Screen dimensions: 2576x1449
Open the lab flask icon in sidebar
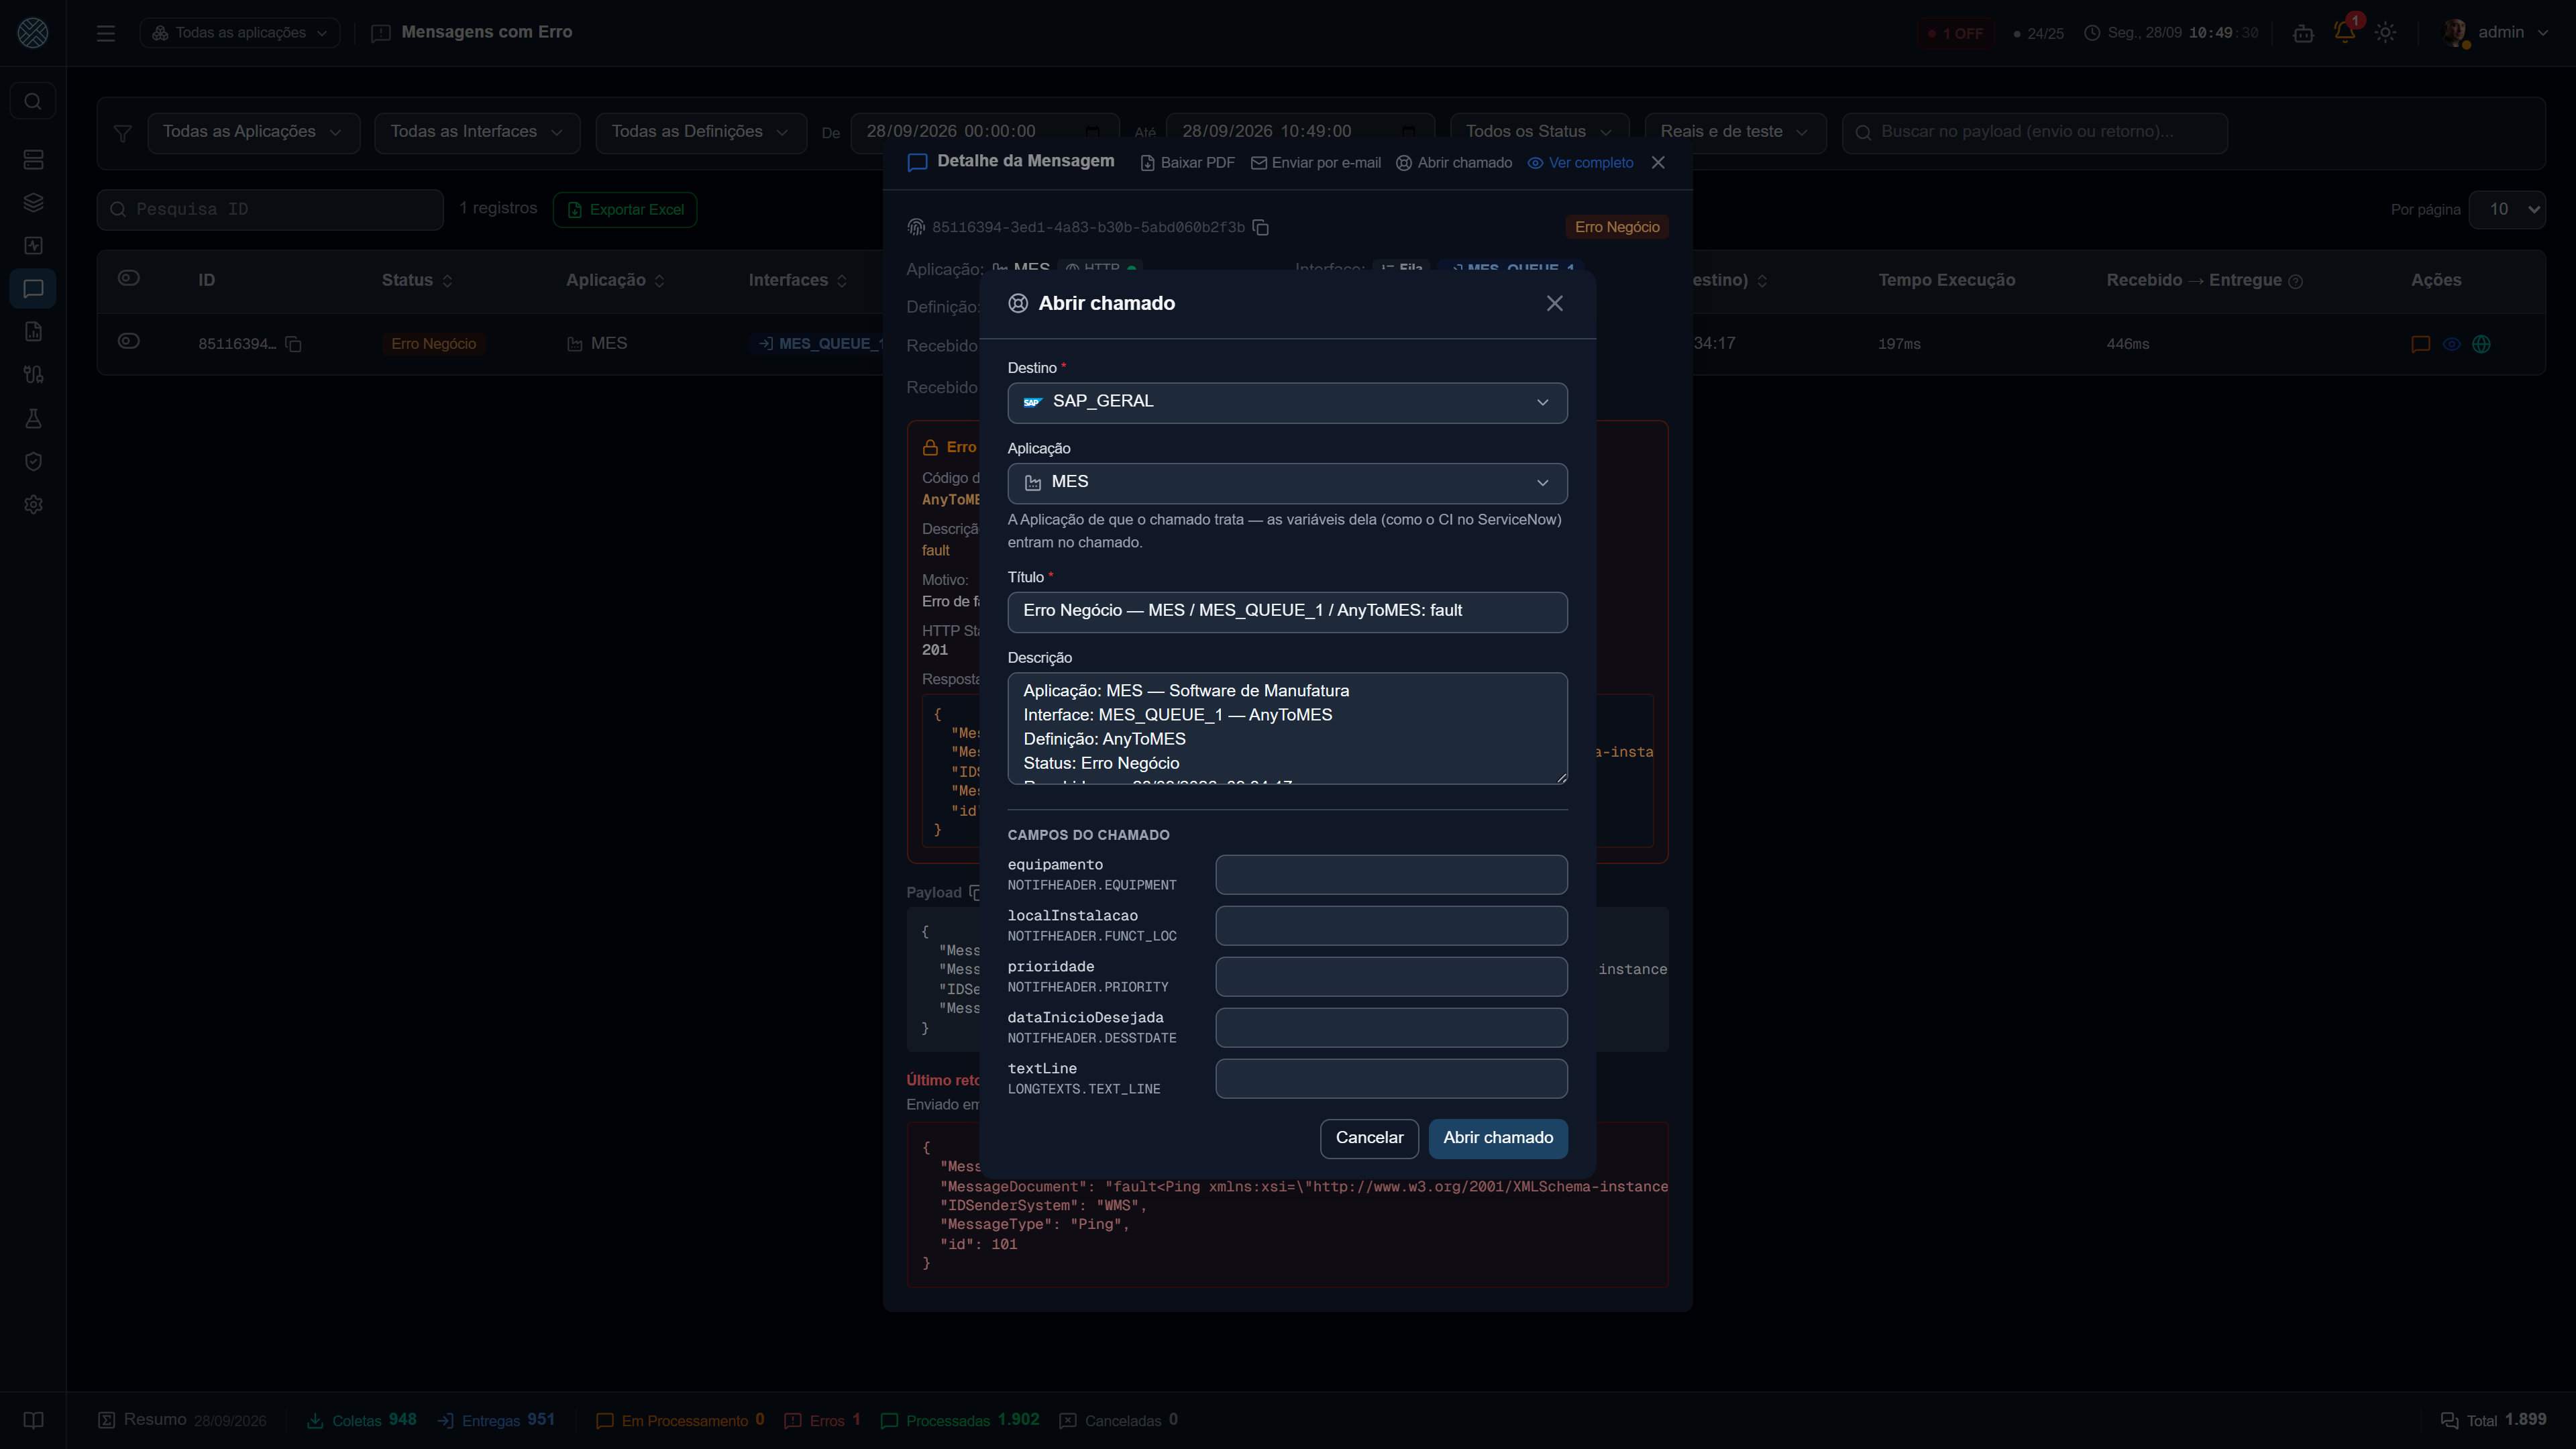(x=33, y=419)
